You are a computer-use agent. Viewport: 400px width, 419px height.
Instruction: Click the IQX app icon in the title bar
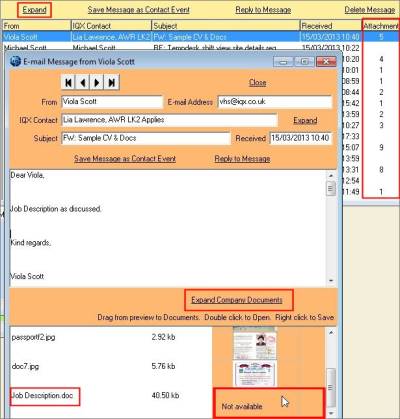(15, 61)
